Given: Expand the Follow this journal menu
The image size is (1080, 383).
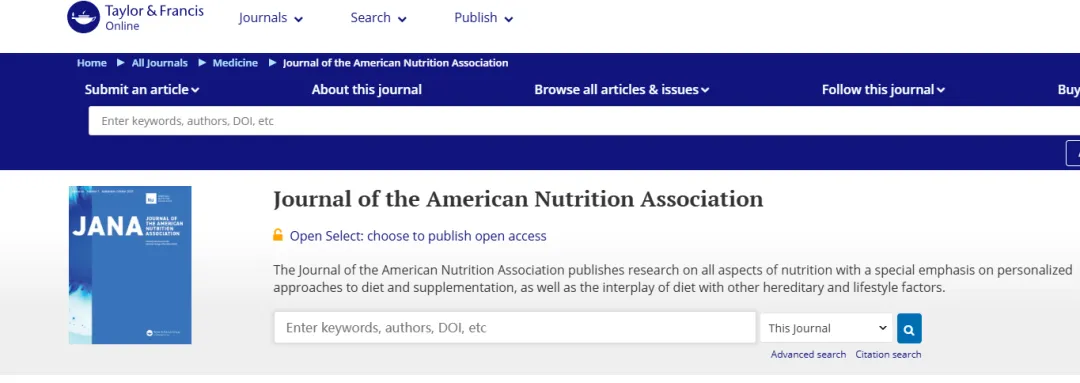Looking at the screenshot, I should coord(883,90).
